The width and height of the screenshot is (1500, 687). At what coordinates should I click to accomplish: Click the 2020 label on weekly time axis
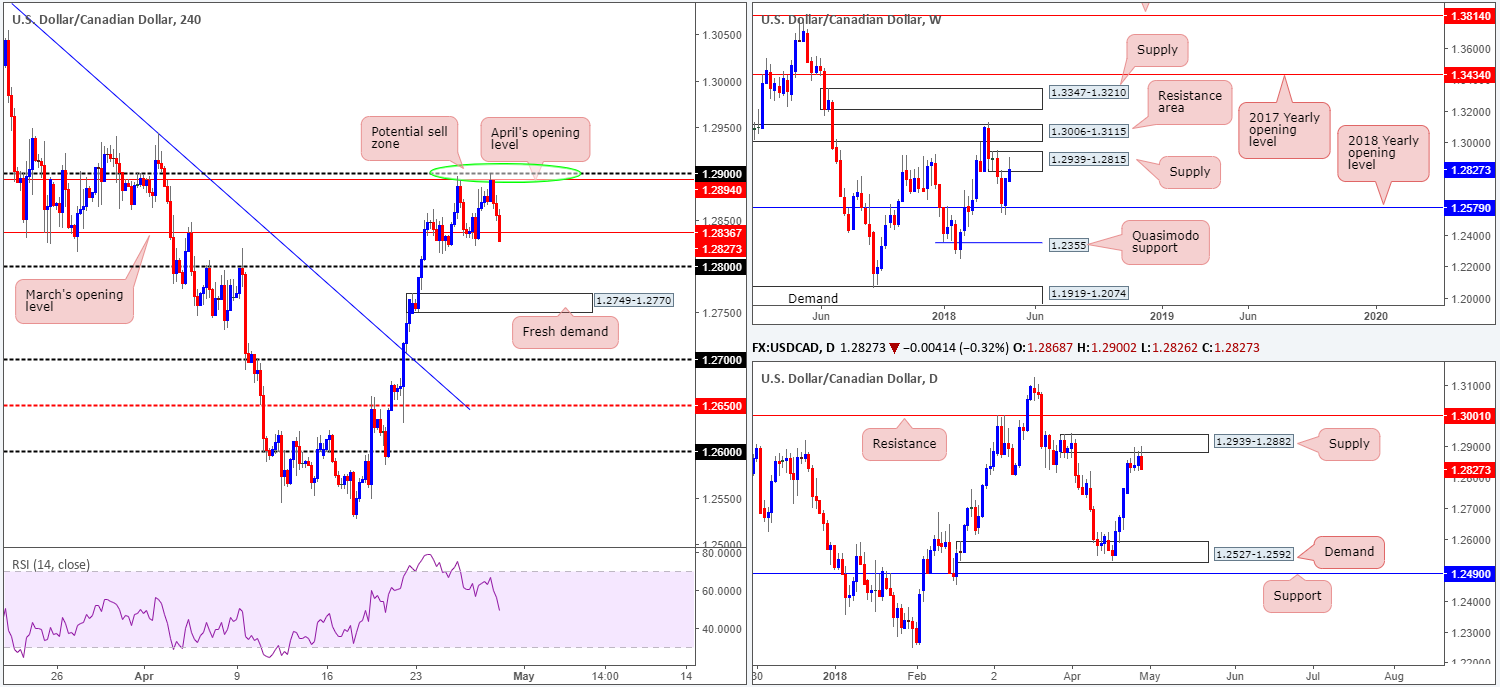[1375, 316]
